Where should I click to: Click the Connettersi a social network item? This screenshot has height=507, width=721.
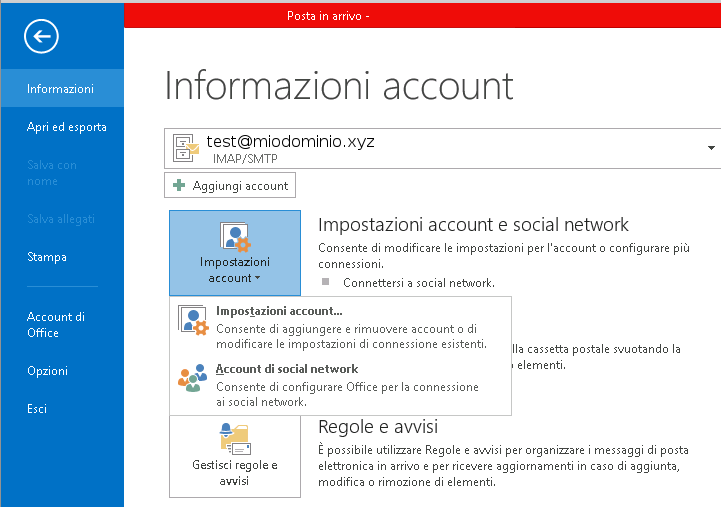click(x=418, y=283)
